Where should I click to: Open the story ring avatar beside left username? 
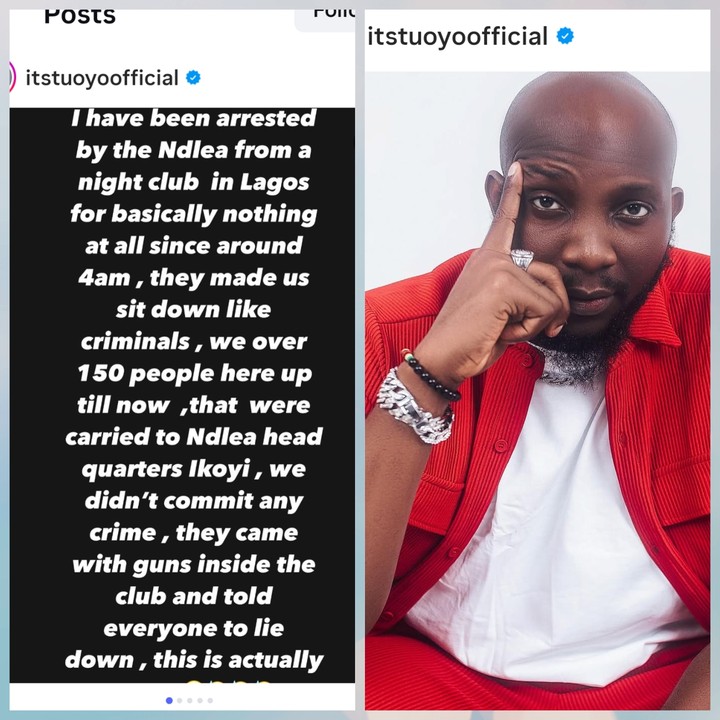[x=12, y=77]
